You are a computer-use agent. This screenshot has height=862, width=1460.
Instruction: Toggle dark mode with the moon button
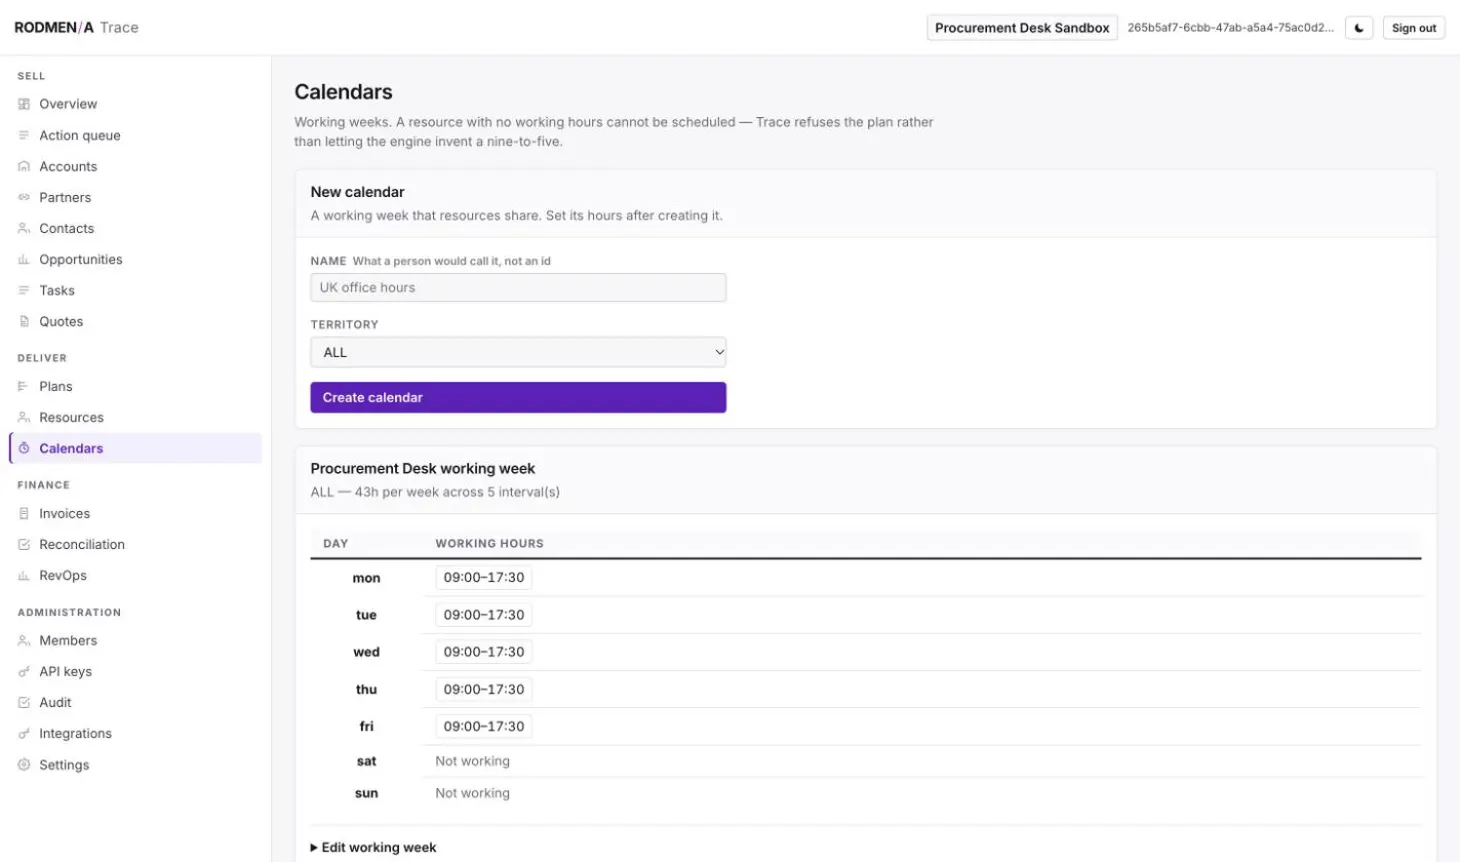(x=1359, y=28)
